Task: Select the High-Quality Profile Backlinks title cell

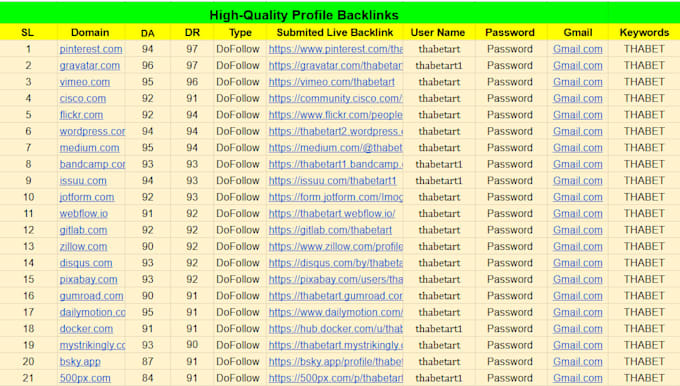Action: [304, 15]
